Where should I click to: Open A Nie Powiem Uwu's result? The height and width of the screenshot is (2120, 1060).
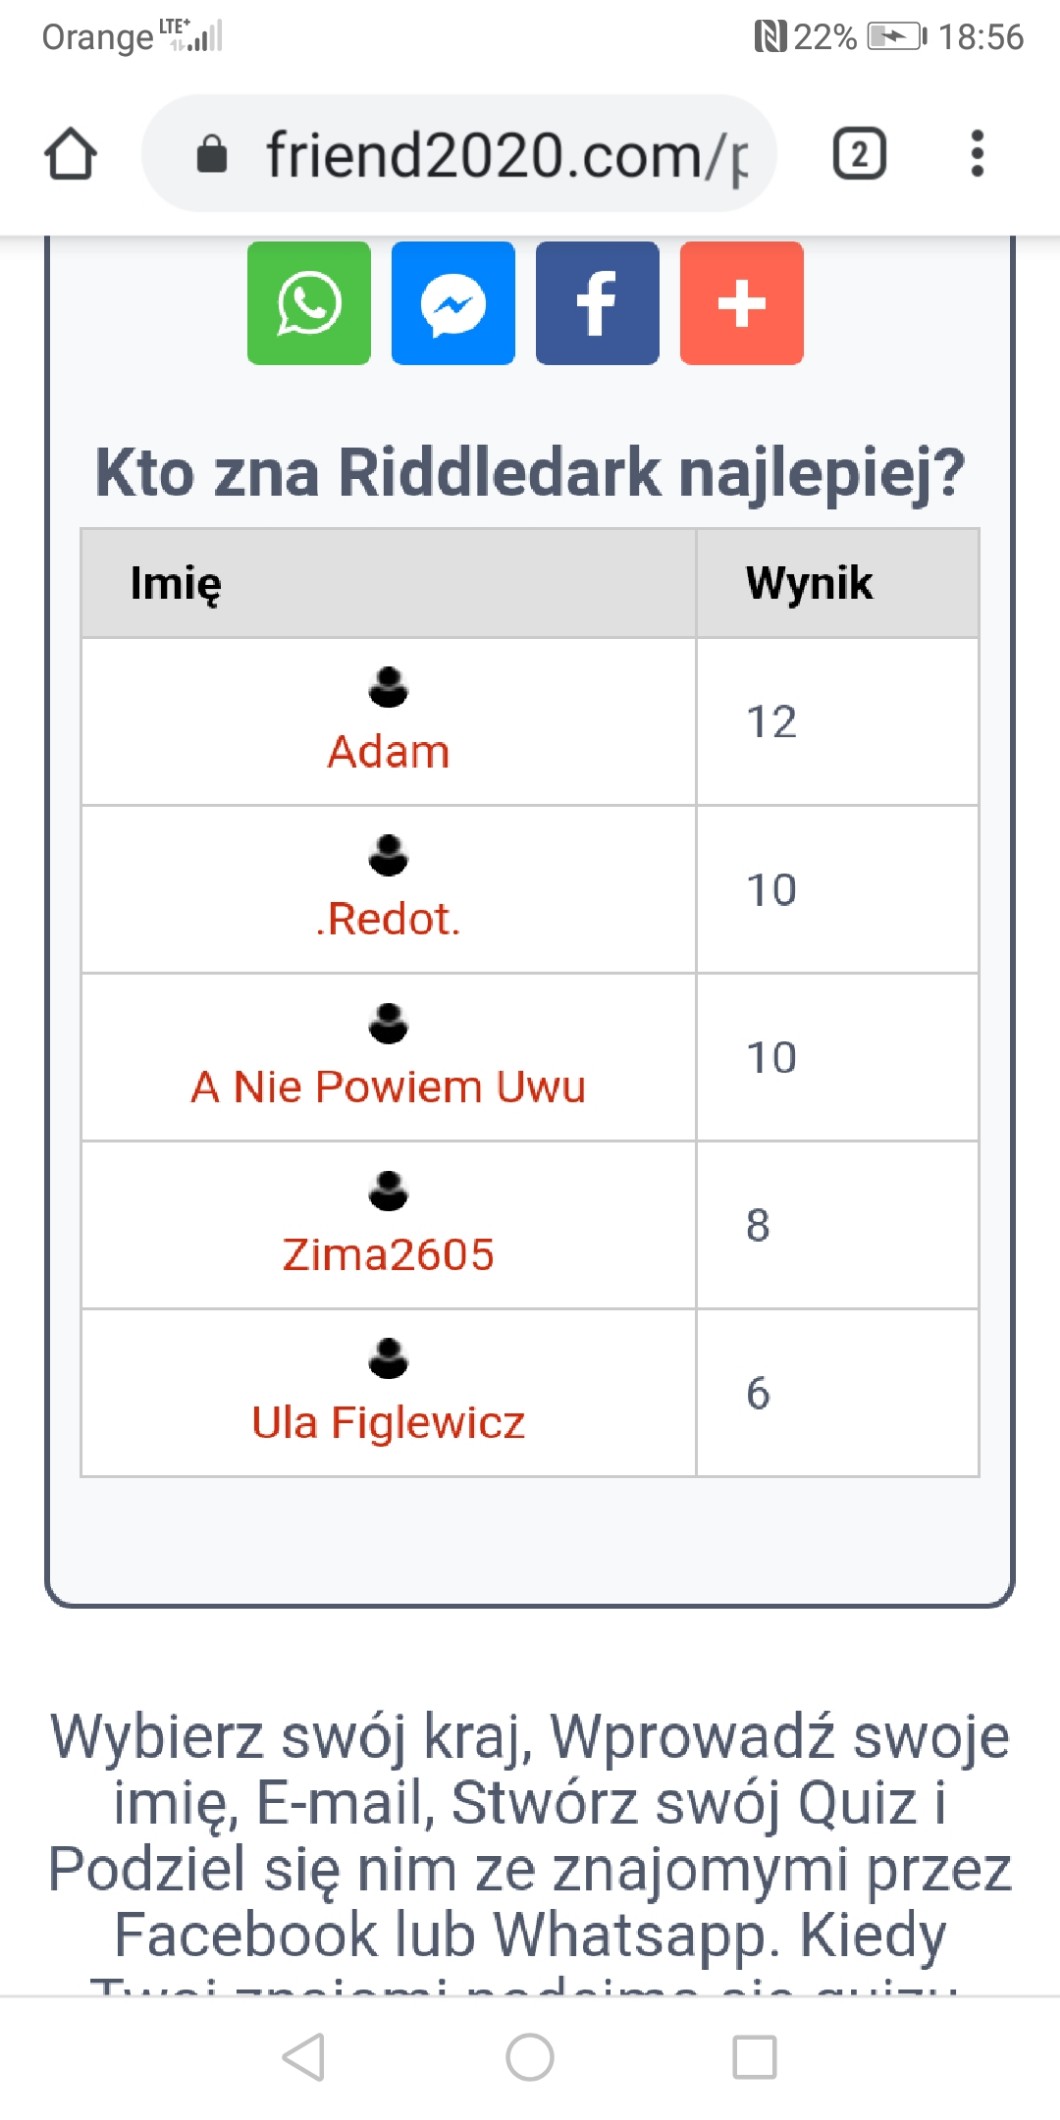[x=388, y=1087]
